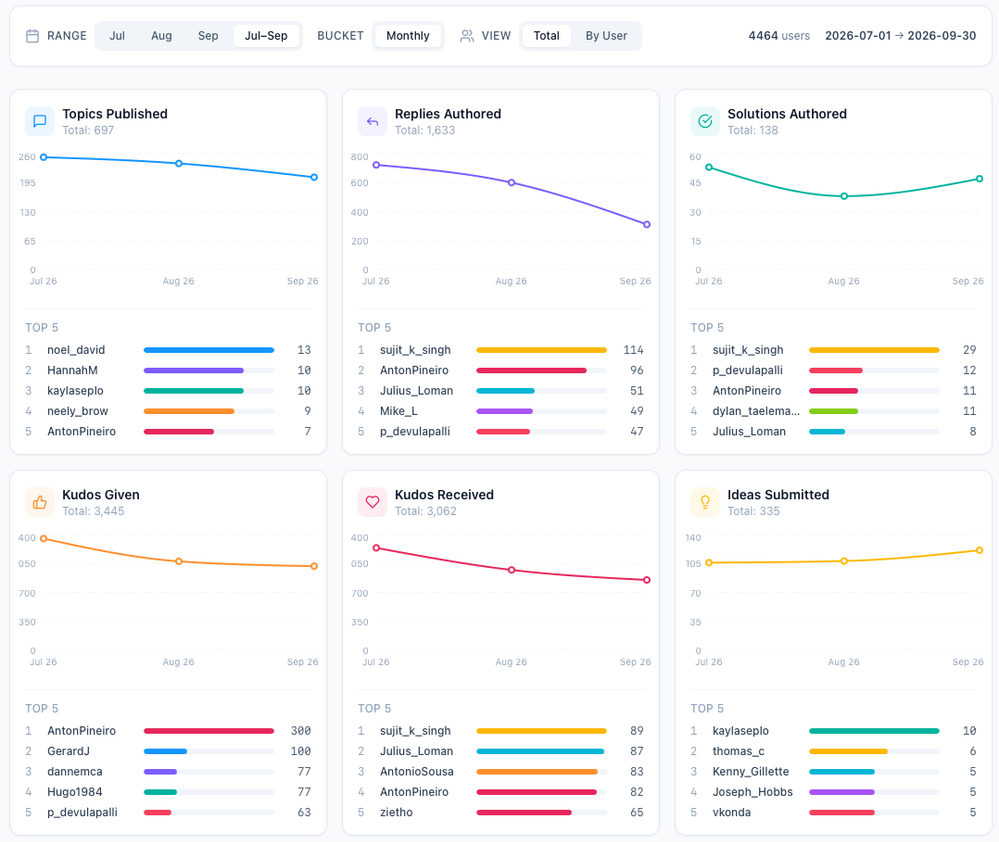Click the 4464 users count
Viewport: 999px width, 842px height.
click(x=779, y=36)
